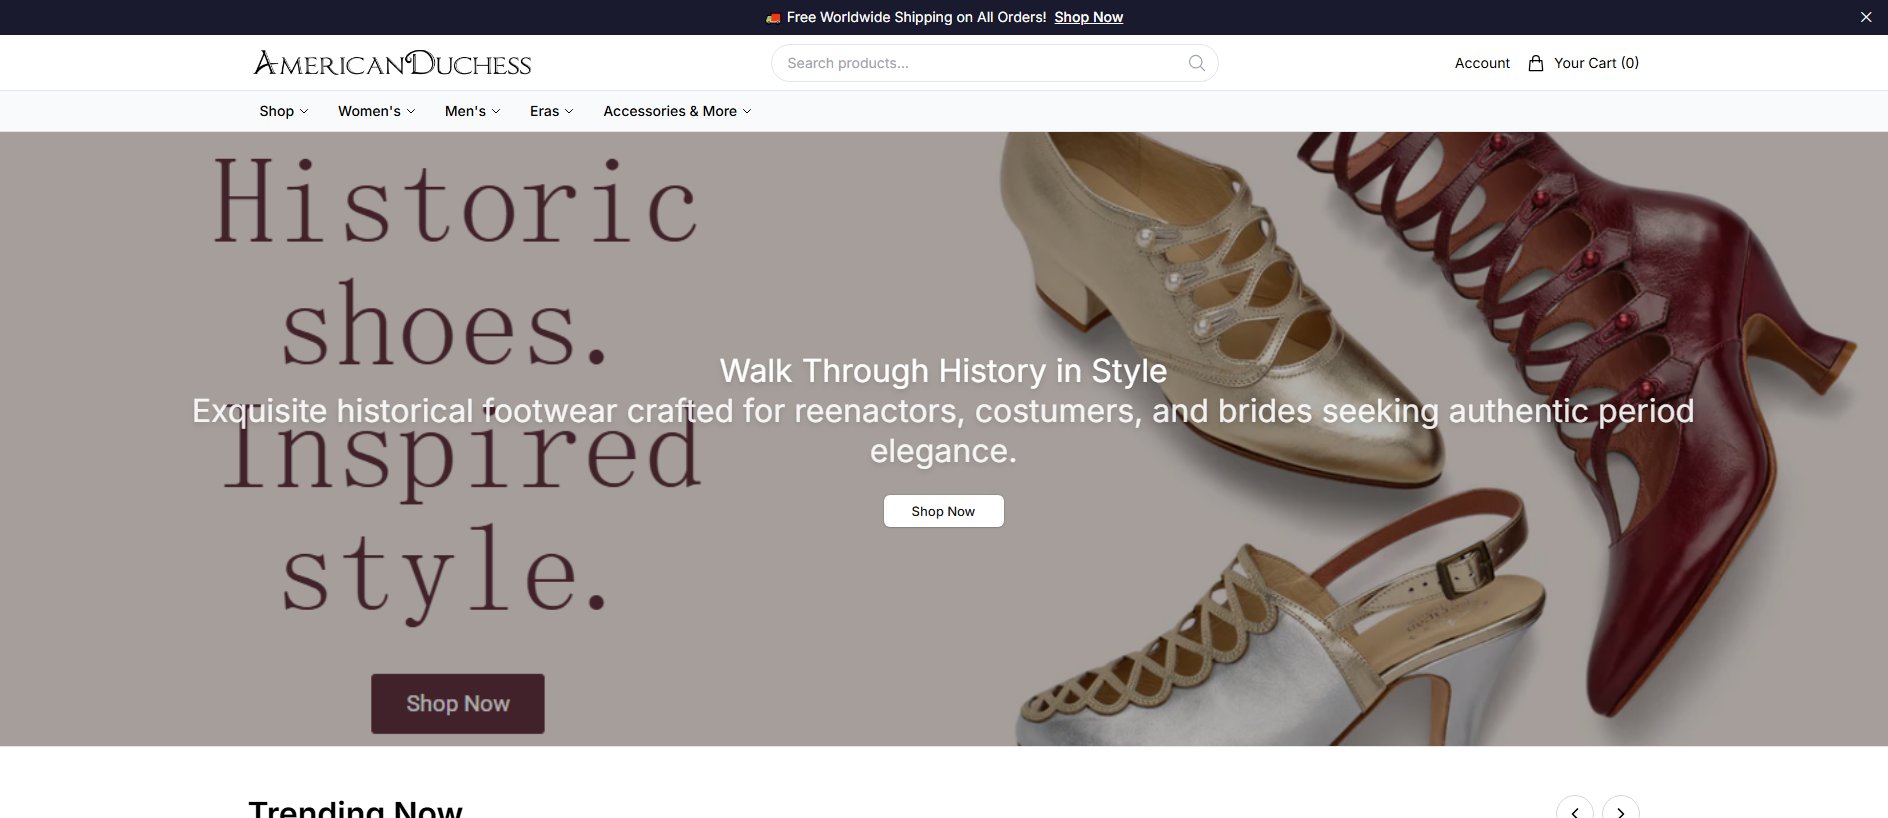The height and width of the screenshot is (818, 1888).
Task: Click the American Duchess logo
Action: (x=392, y=63)
